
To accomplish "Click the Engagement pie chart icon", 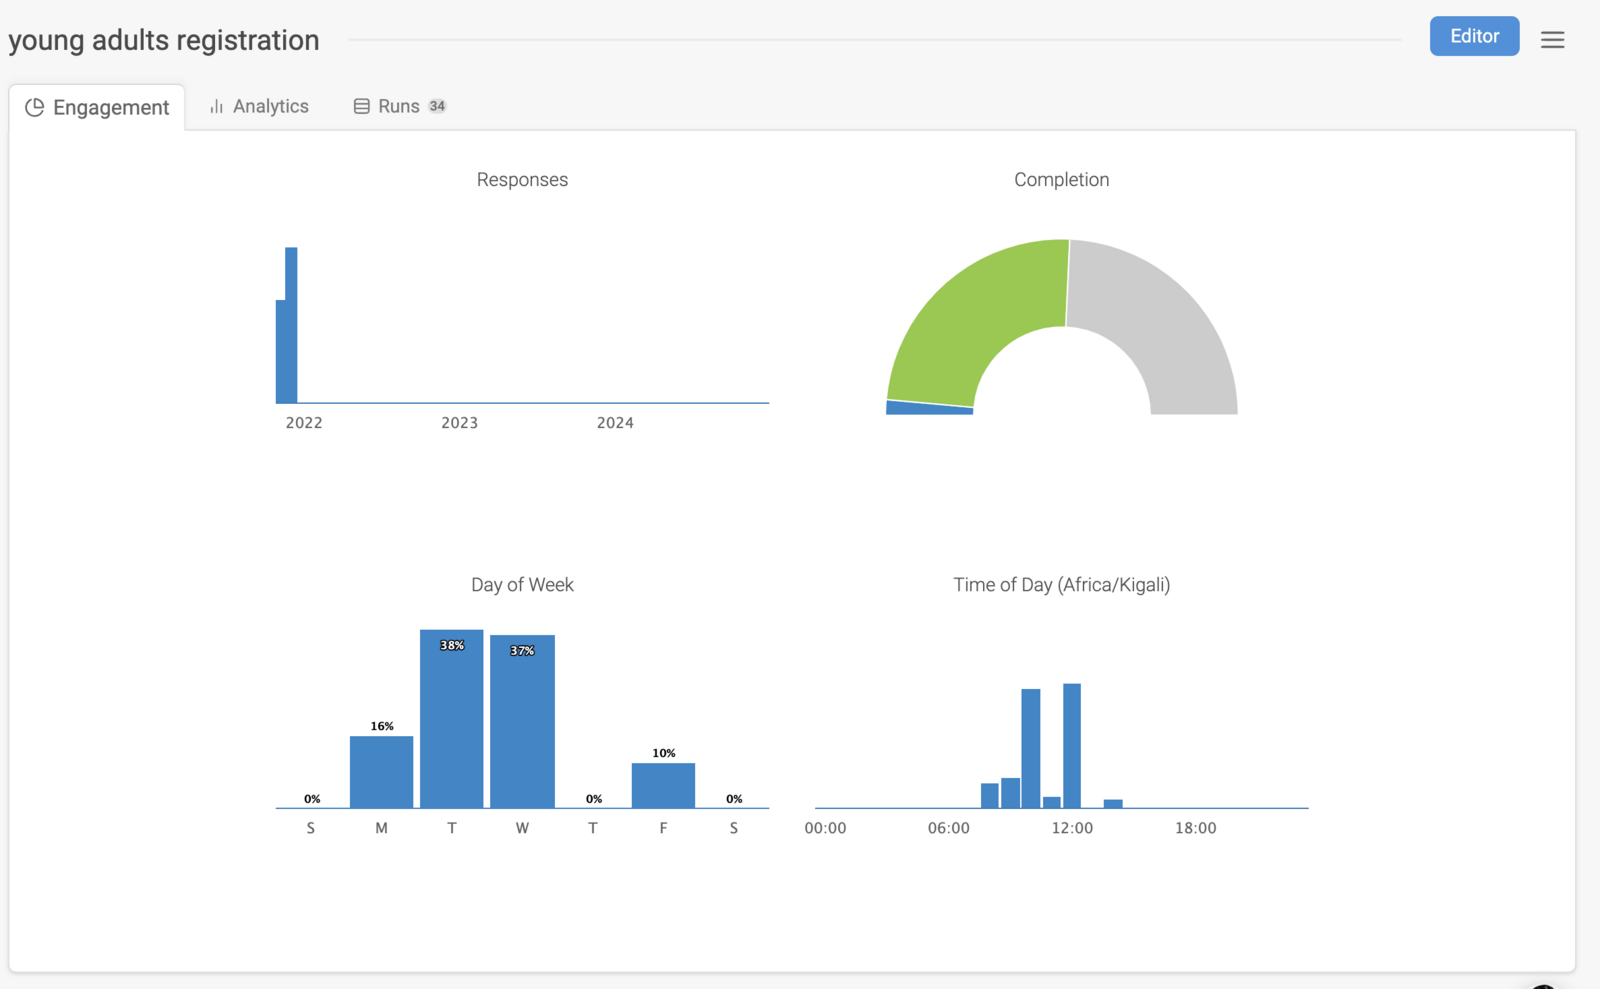I will (35, 107).
